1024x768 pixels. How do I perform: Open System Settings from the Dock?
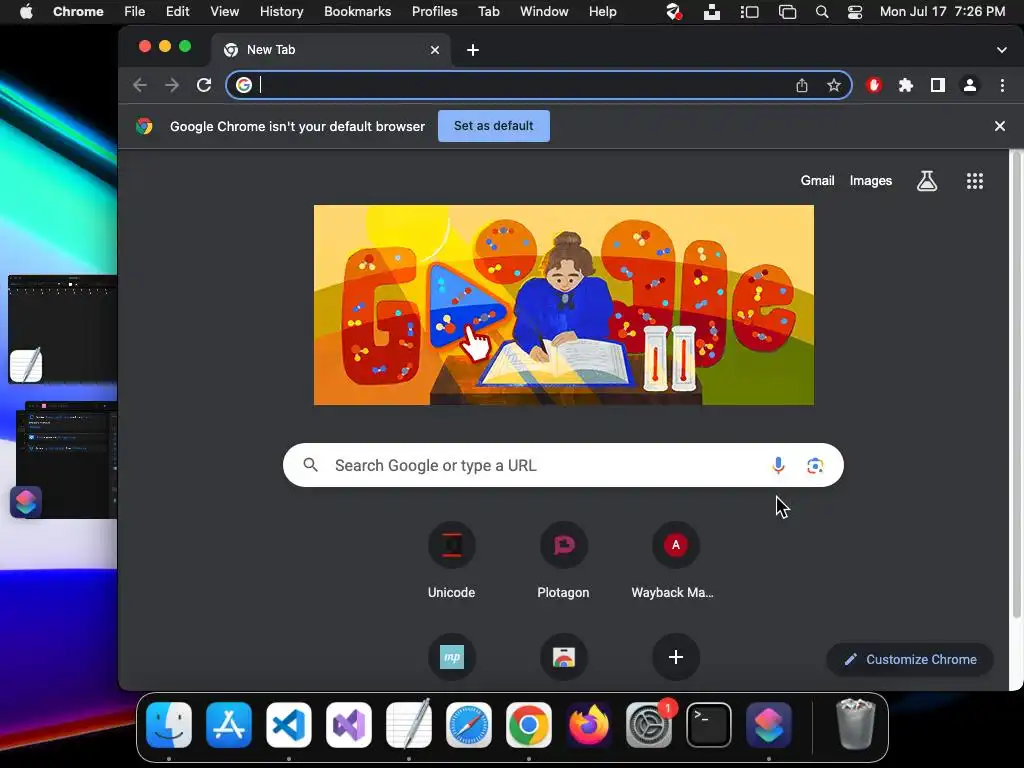(x=648, y=725)
